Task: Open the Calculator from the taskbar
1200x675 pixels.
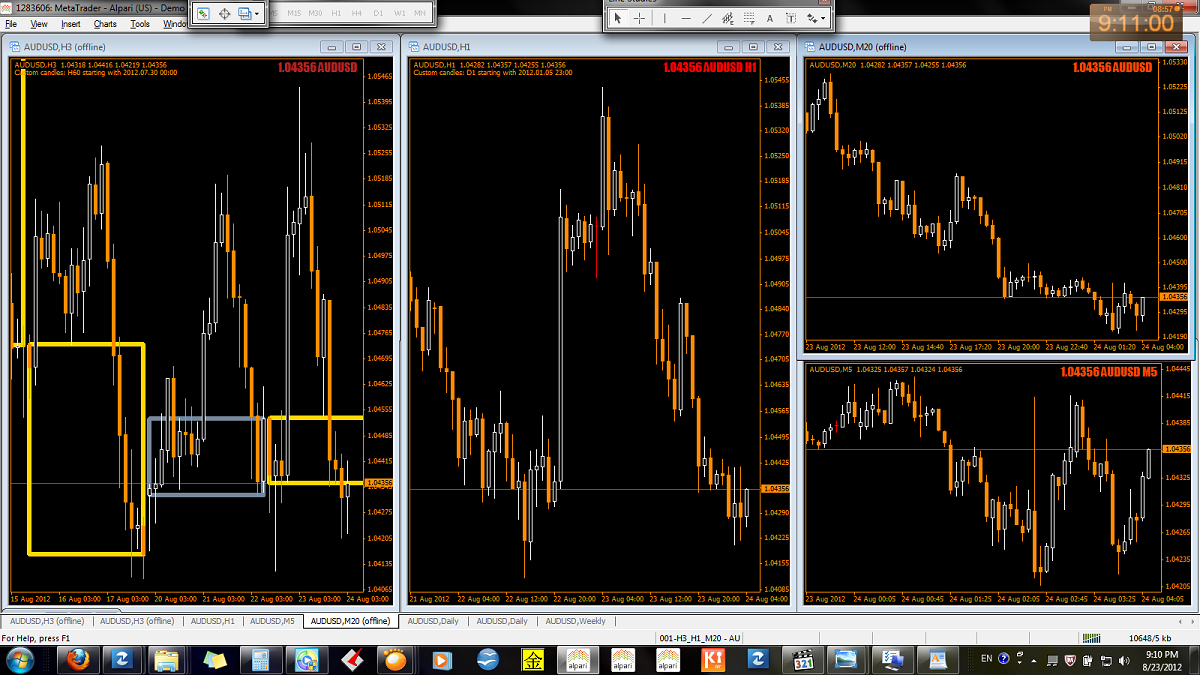Action: tap(260, 659)
